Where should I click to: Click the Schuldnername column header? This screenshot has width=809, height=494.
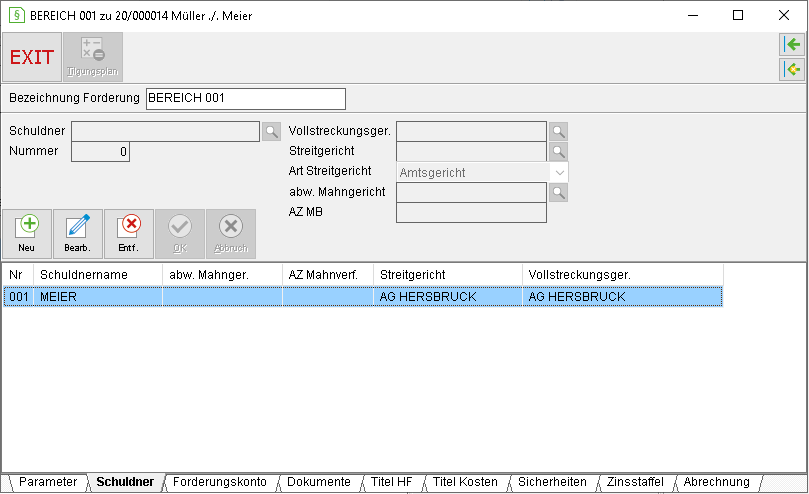pos(98,275)
